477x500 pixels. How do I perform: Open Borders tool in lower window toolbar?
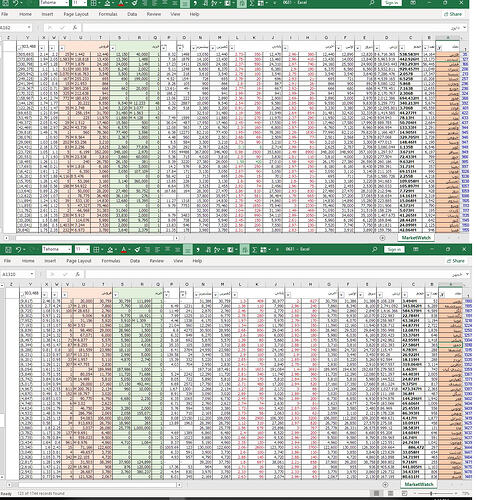pyautogui.click(x=96, y=249)
